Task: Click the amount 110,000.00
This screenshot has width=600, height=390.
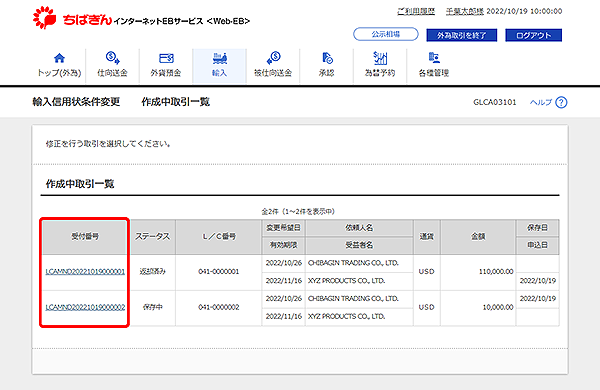Action: click(x=496, y=271)
